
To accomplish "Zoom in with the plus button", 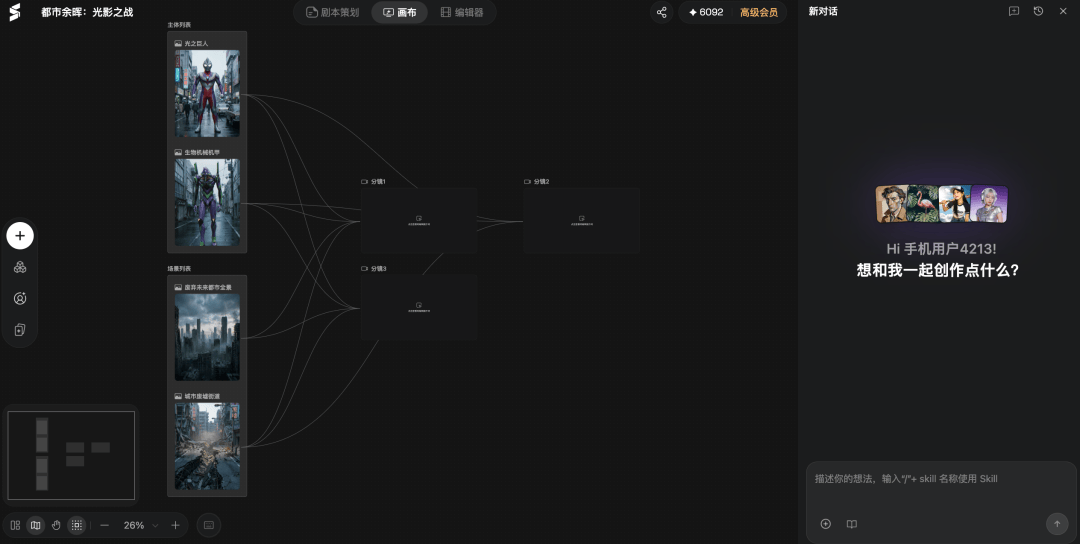I will tap(176, 525).
